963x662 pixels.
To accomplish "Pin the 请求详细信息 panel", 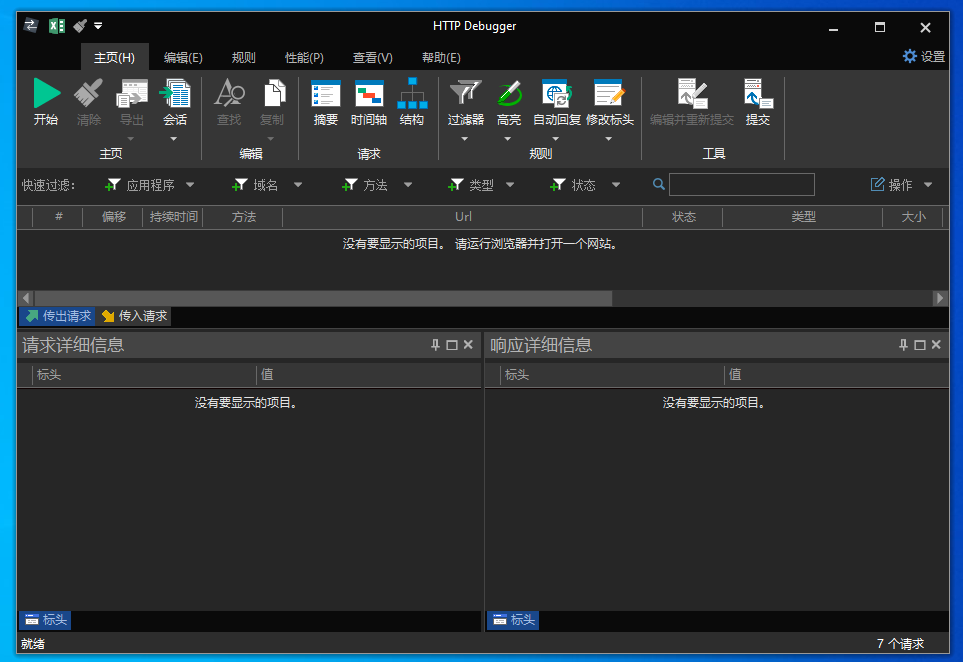I will [435, 345].
